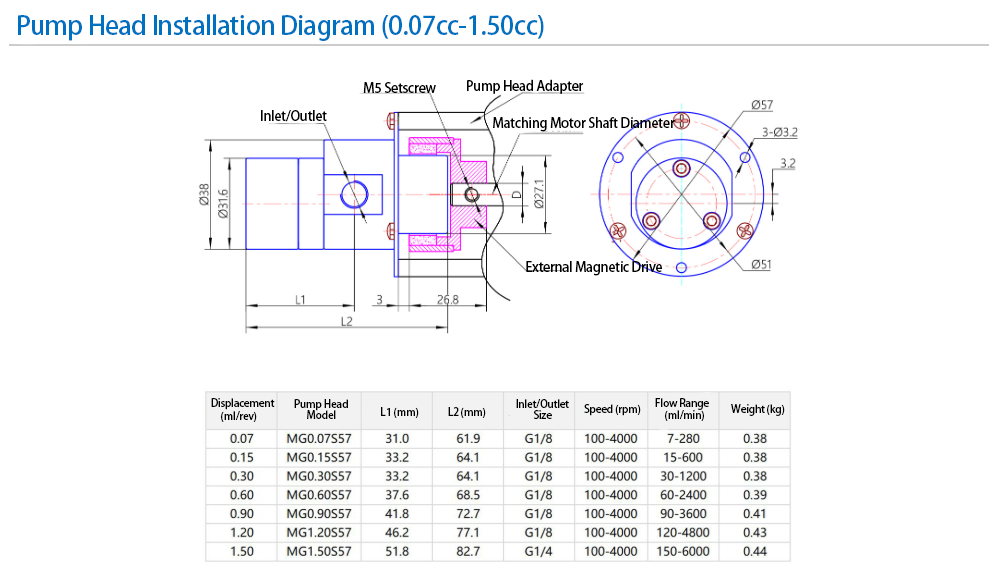This screenshot has height=575, width=997.
Task: Click the Ø38 vertical dimension label
Action: coord(204,195)
